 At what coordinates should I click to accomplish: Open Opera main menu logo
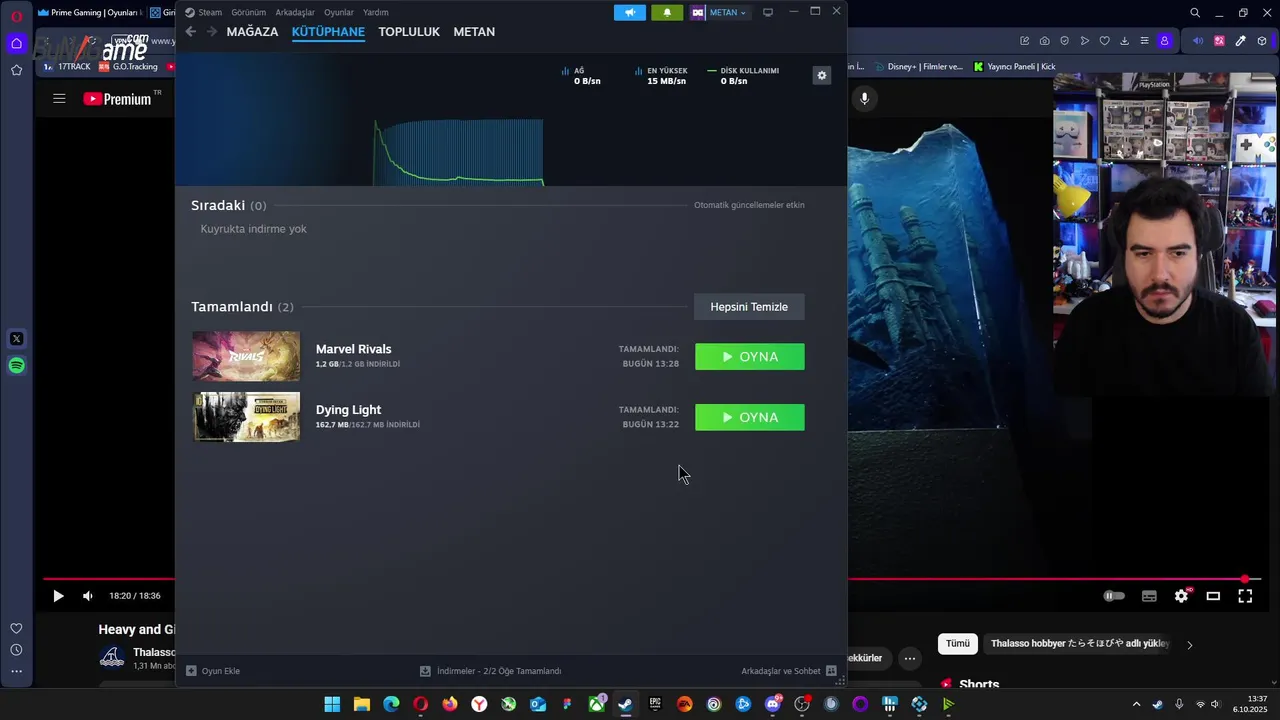[x=16, y=16]
